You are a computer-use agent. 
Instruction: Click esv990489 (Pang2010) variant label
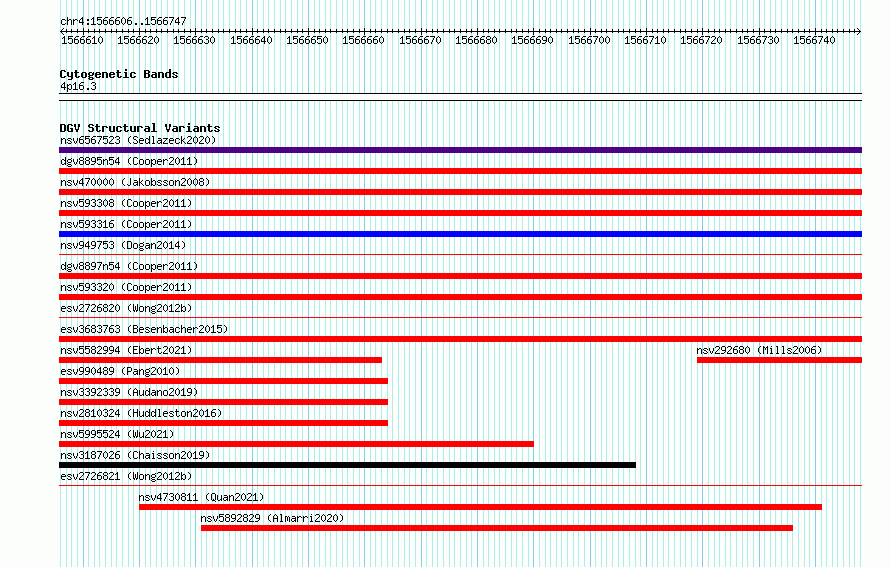120,371
